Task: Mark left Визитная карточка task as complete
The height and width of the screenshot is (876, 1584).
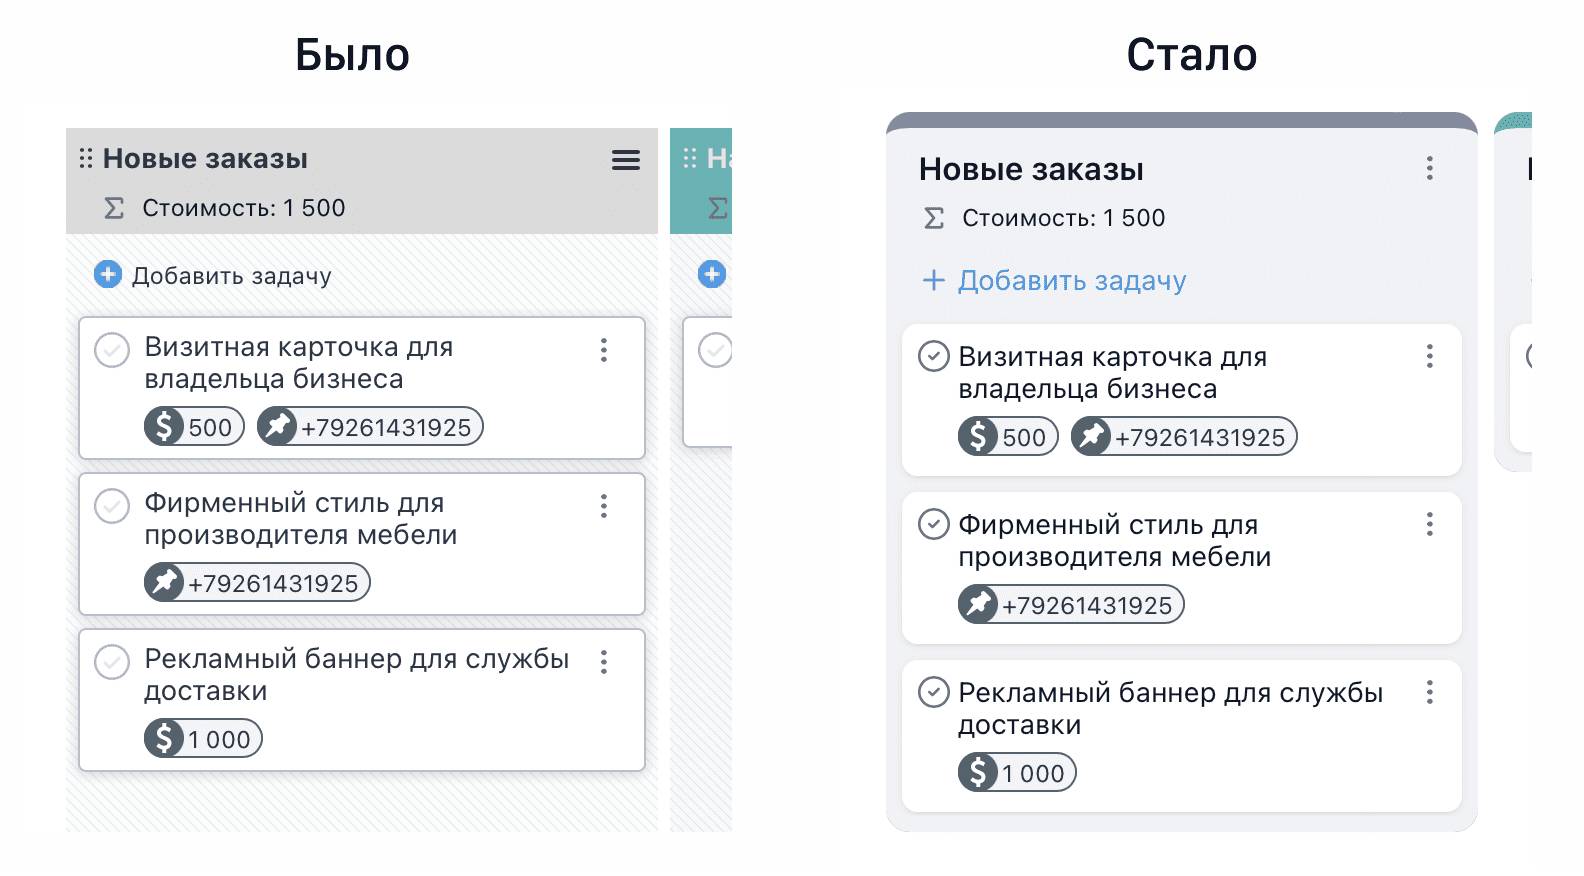Action: coord(112,350)
